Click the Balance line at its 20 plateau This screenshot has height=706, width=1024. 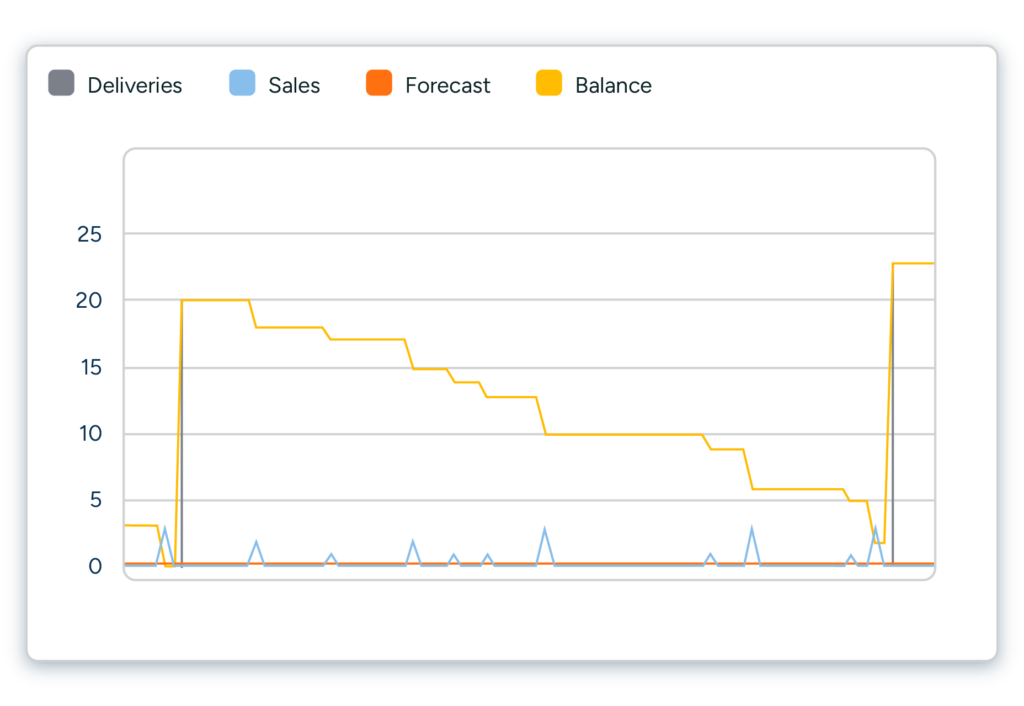(215, 300)
